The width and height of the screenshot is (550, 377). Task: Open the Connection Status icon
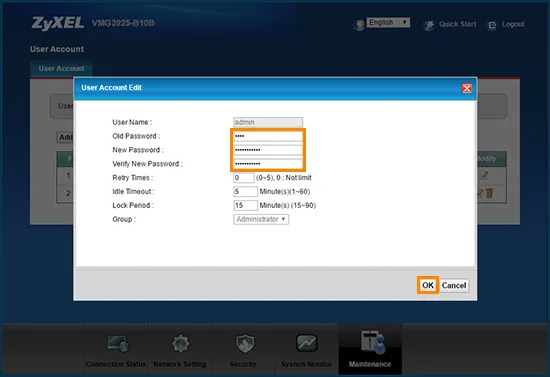(x=118, y=344)
